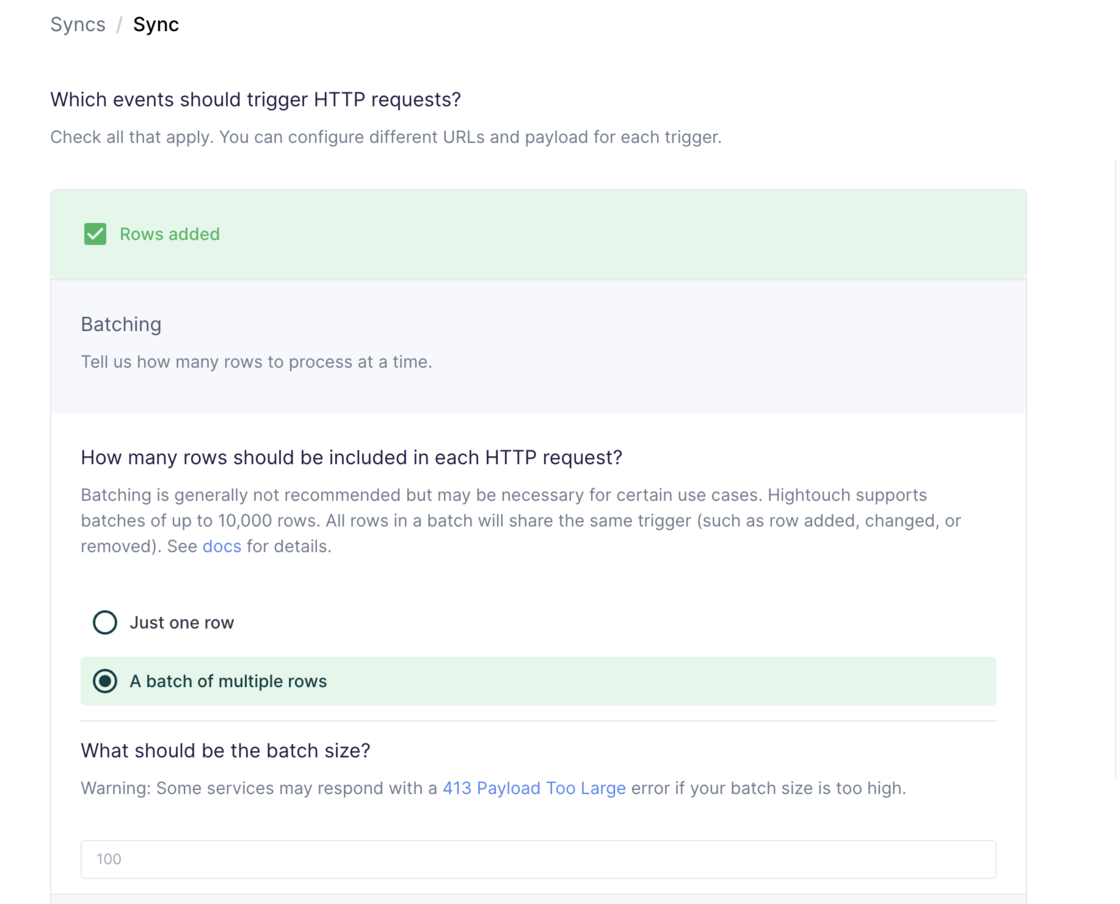Focus the batch size input field
Screen dimensions: 1120x904
pos(538,859)
